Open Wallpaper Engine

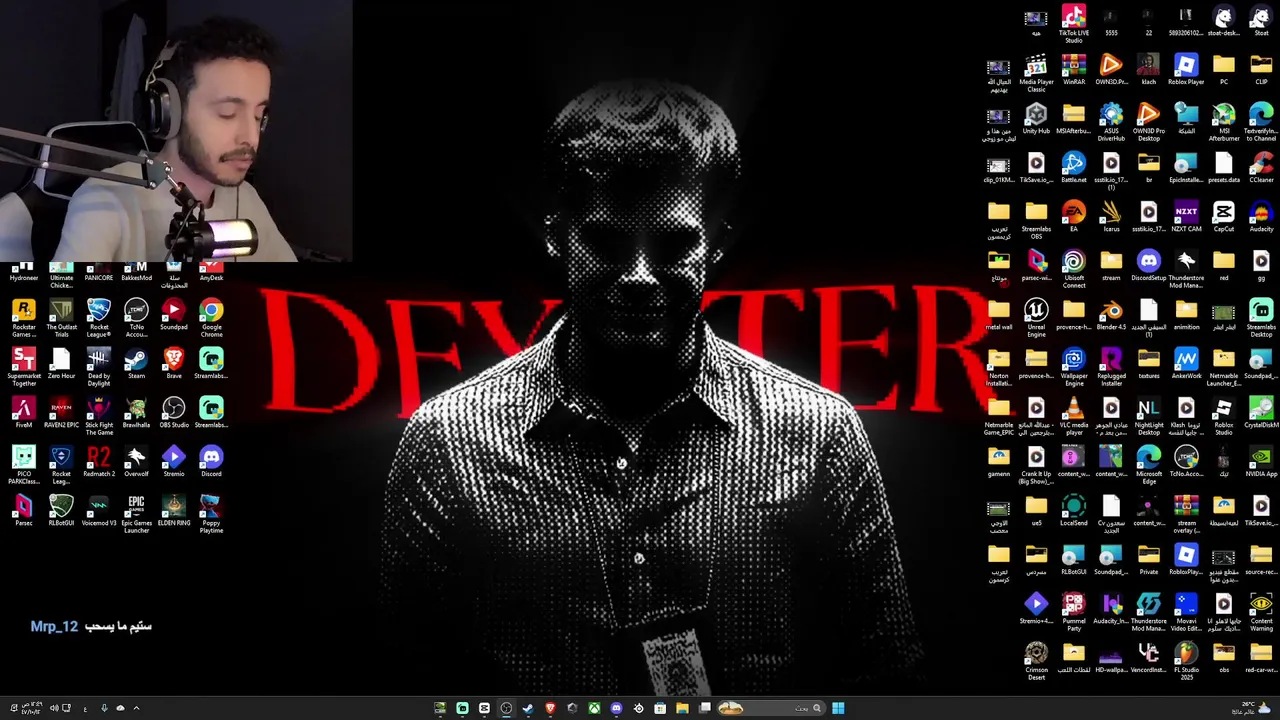click(1073, 367)
